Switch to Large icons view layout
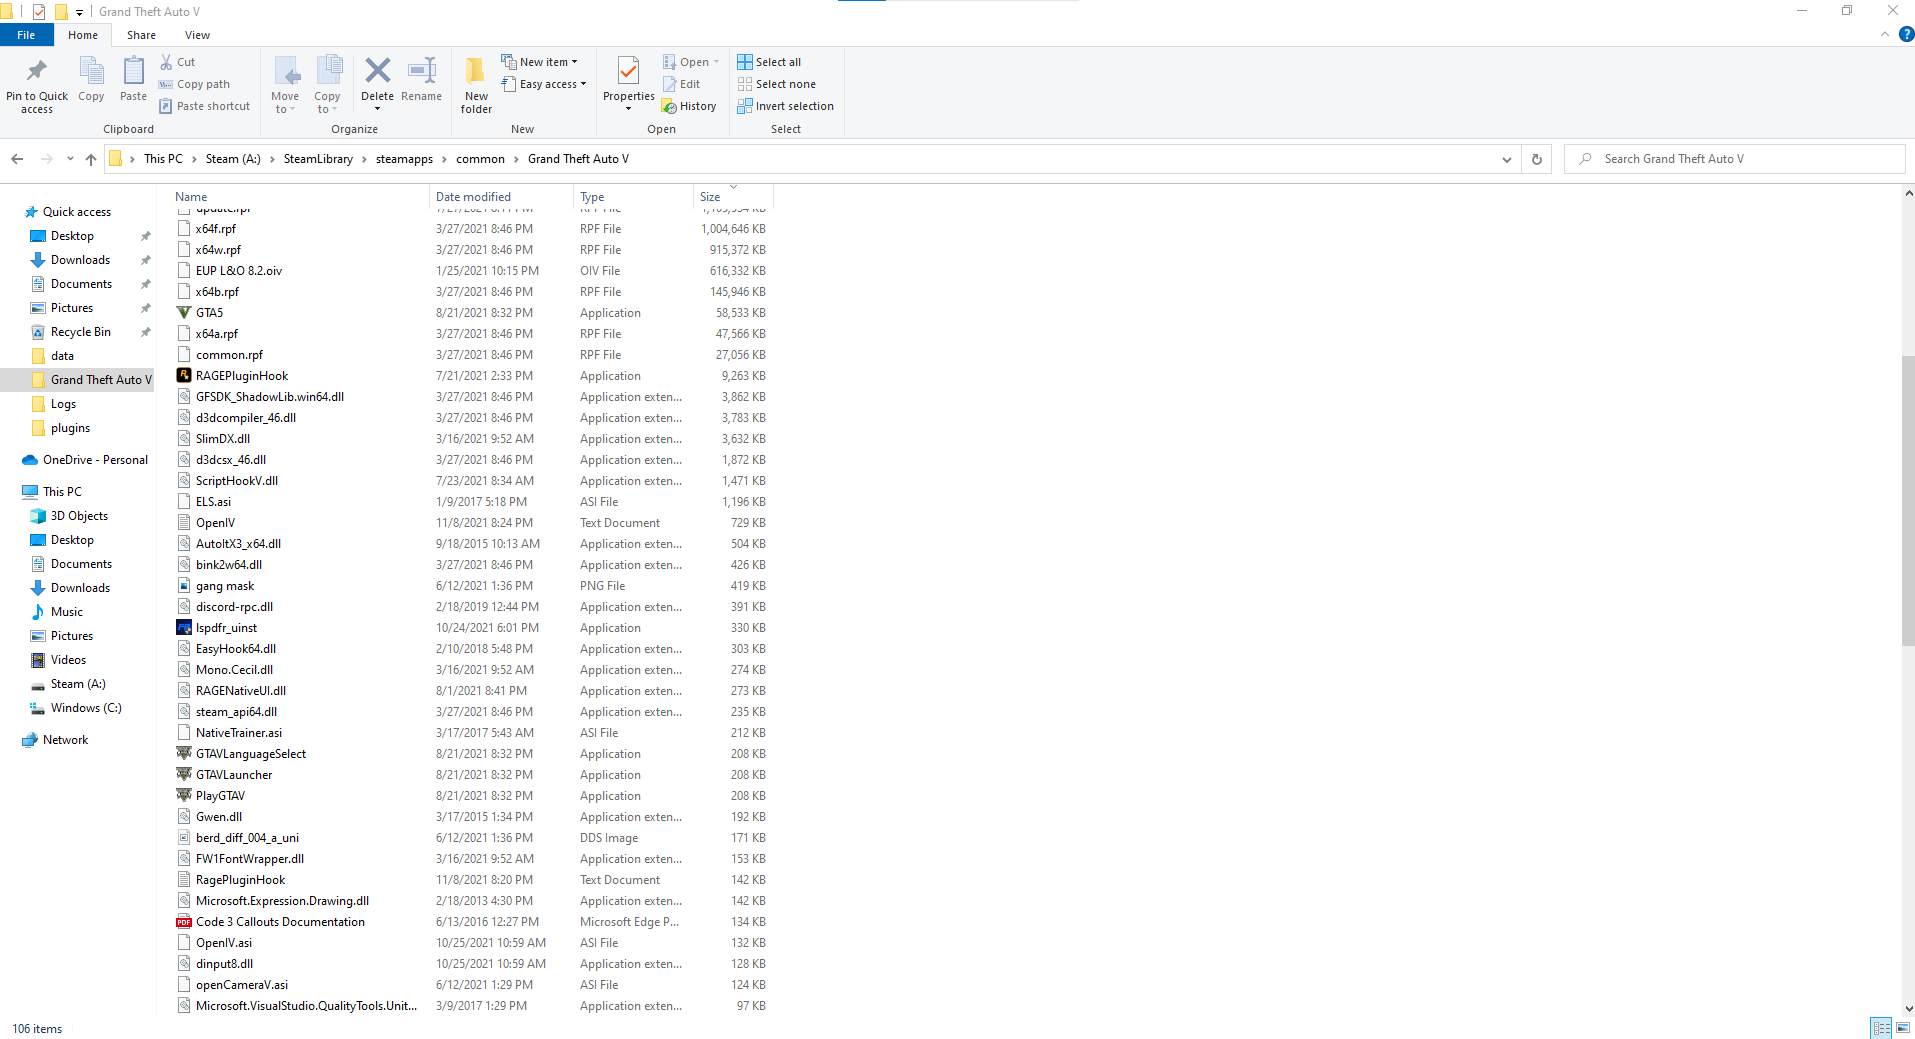The width and height of the screenshot is (1915, 1039). pos(1902,1028)
